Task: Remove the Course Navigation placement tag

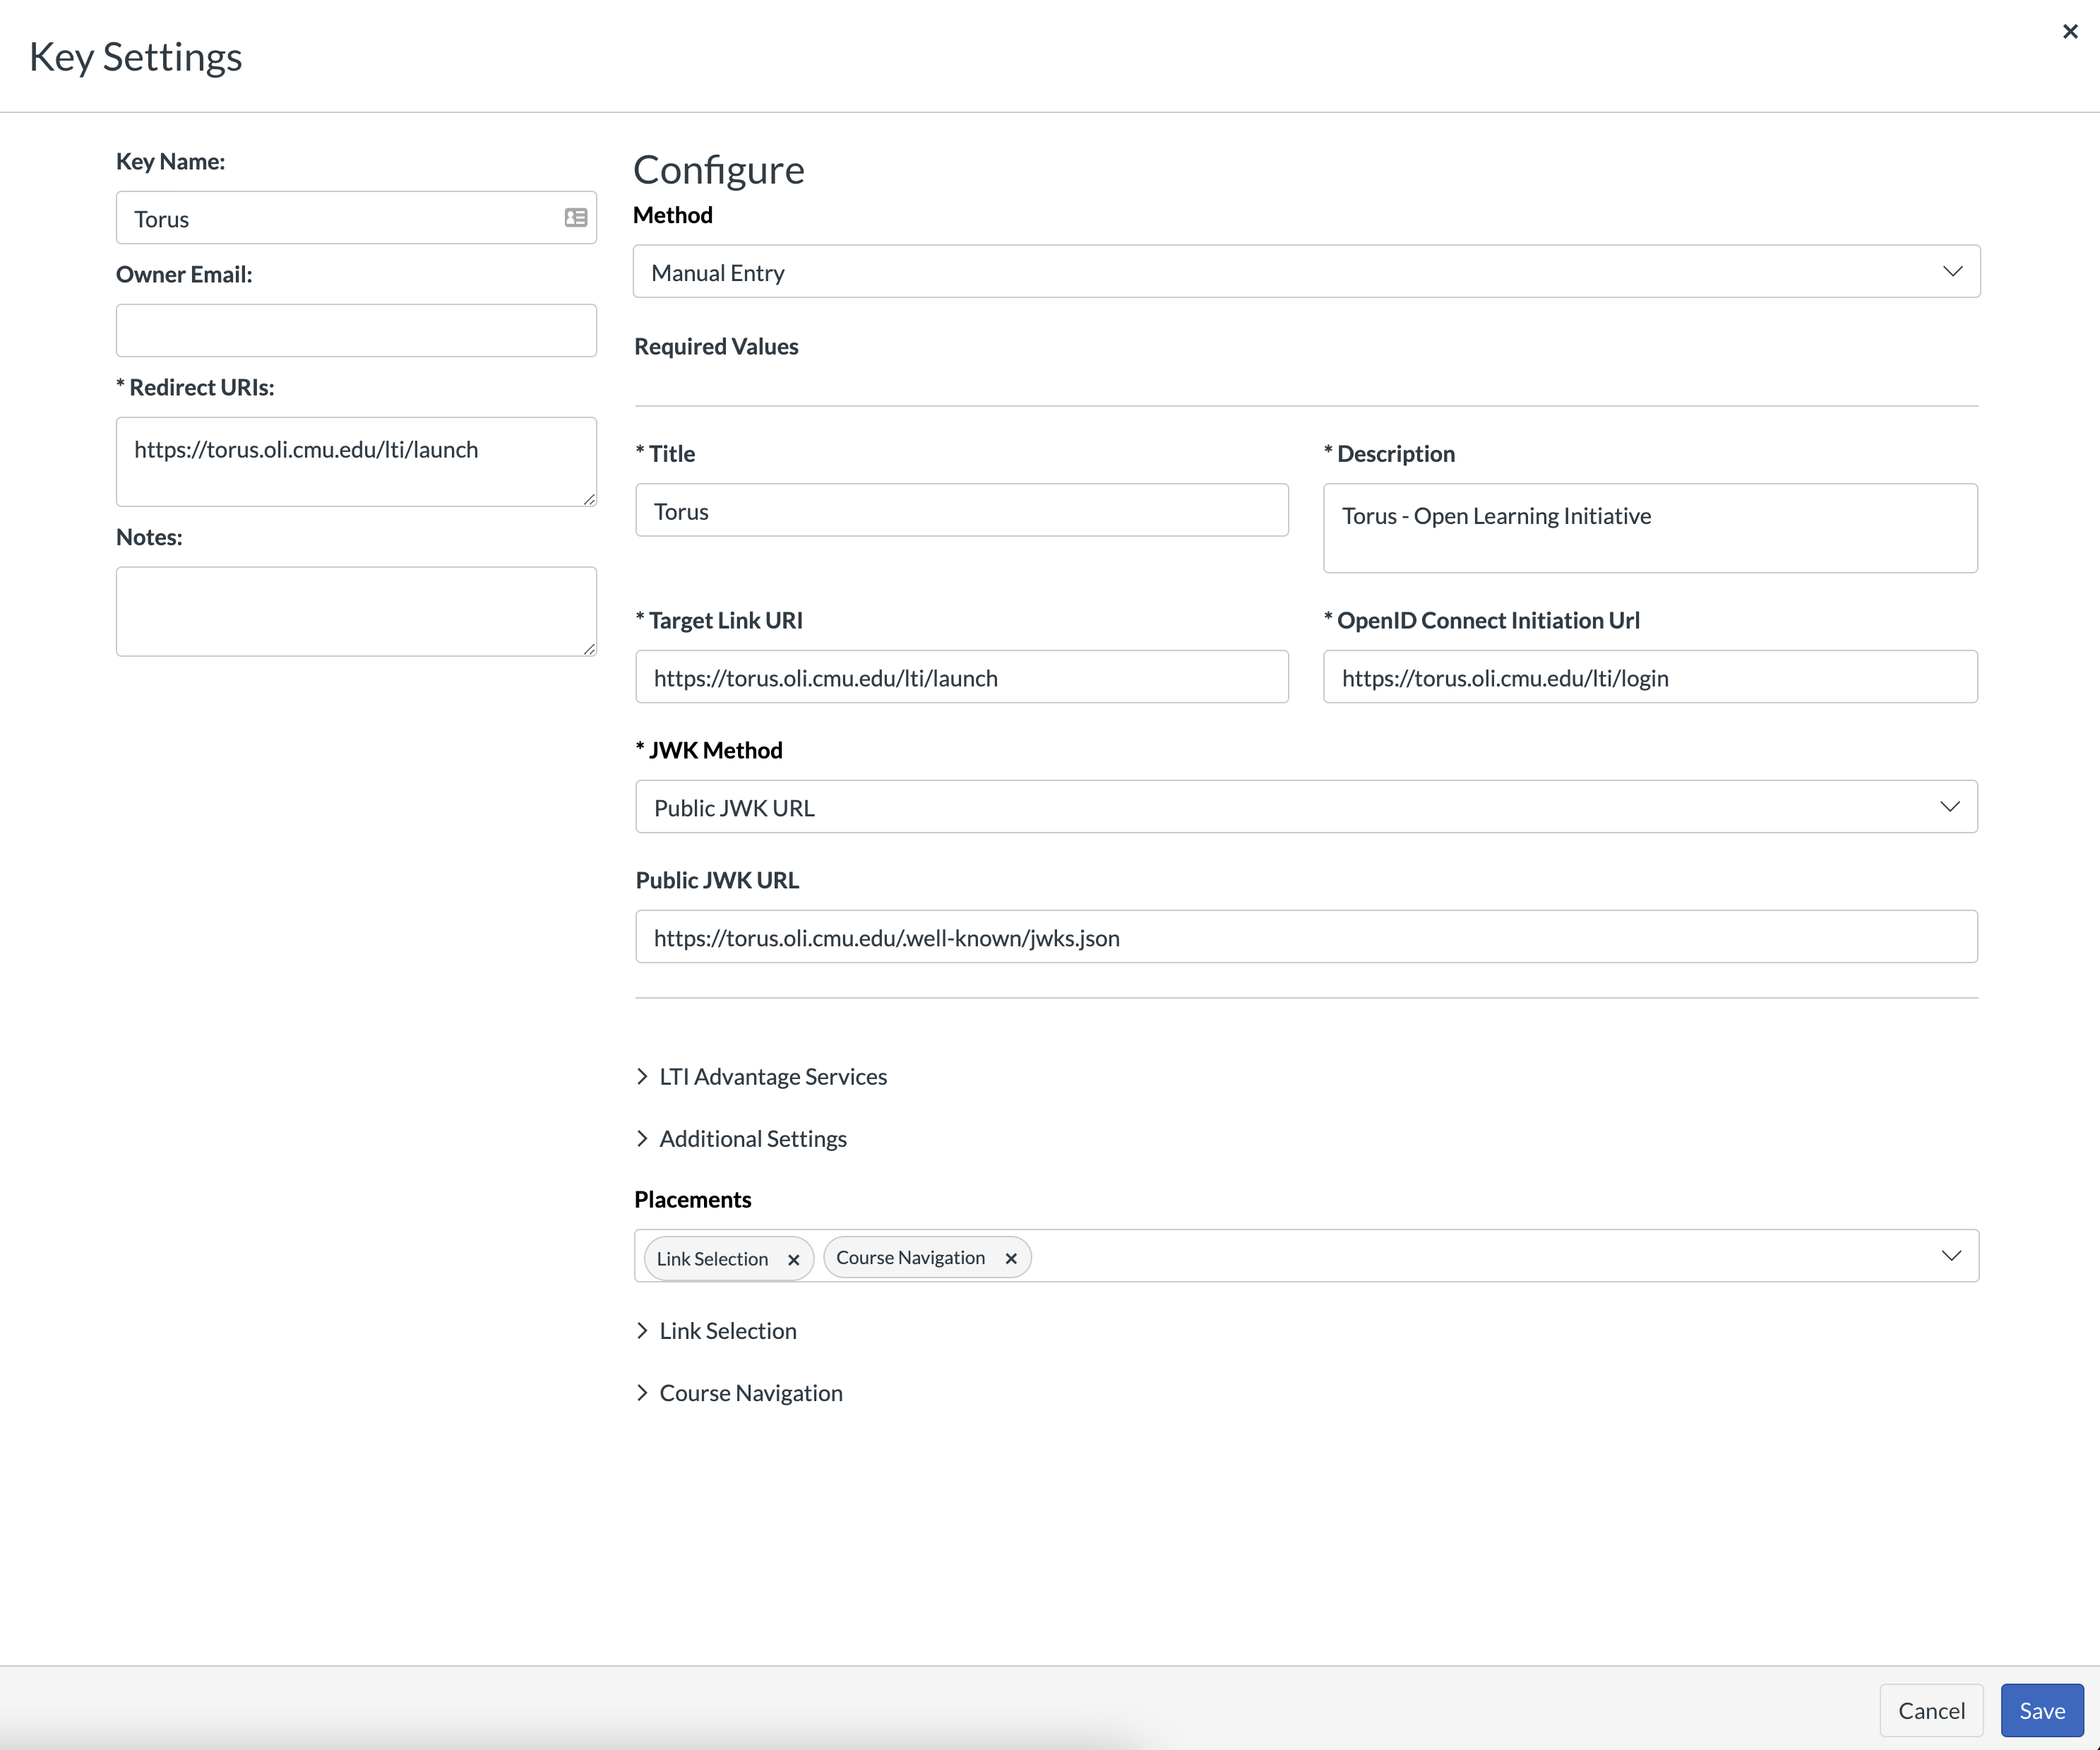Action: pyautogui.click(x=1010, y=1258)
